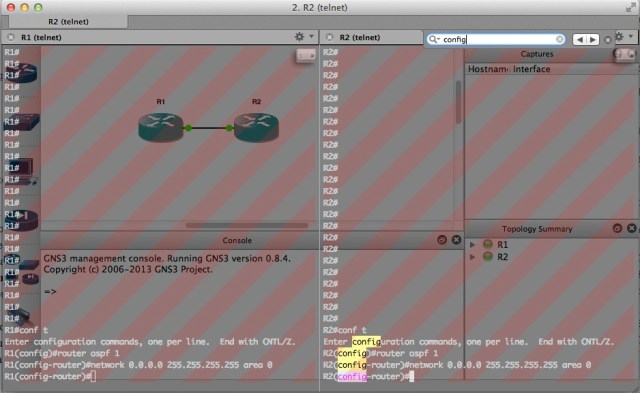Screen dimensions: 640x393
Task: Jump to previous search match
Action: point(580,40)
